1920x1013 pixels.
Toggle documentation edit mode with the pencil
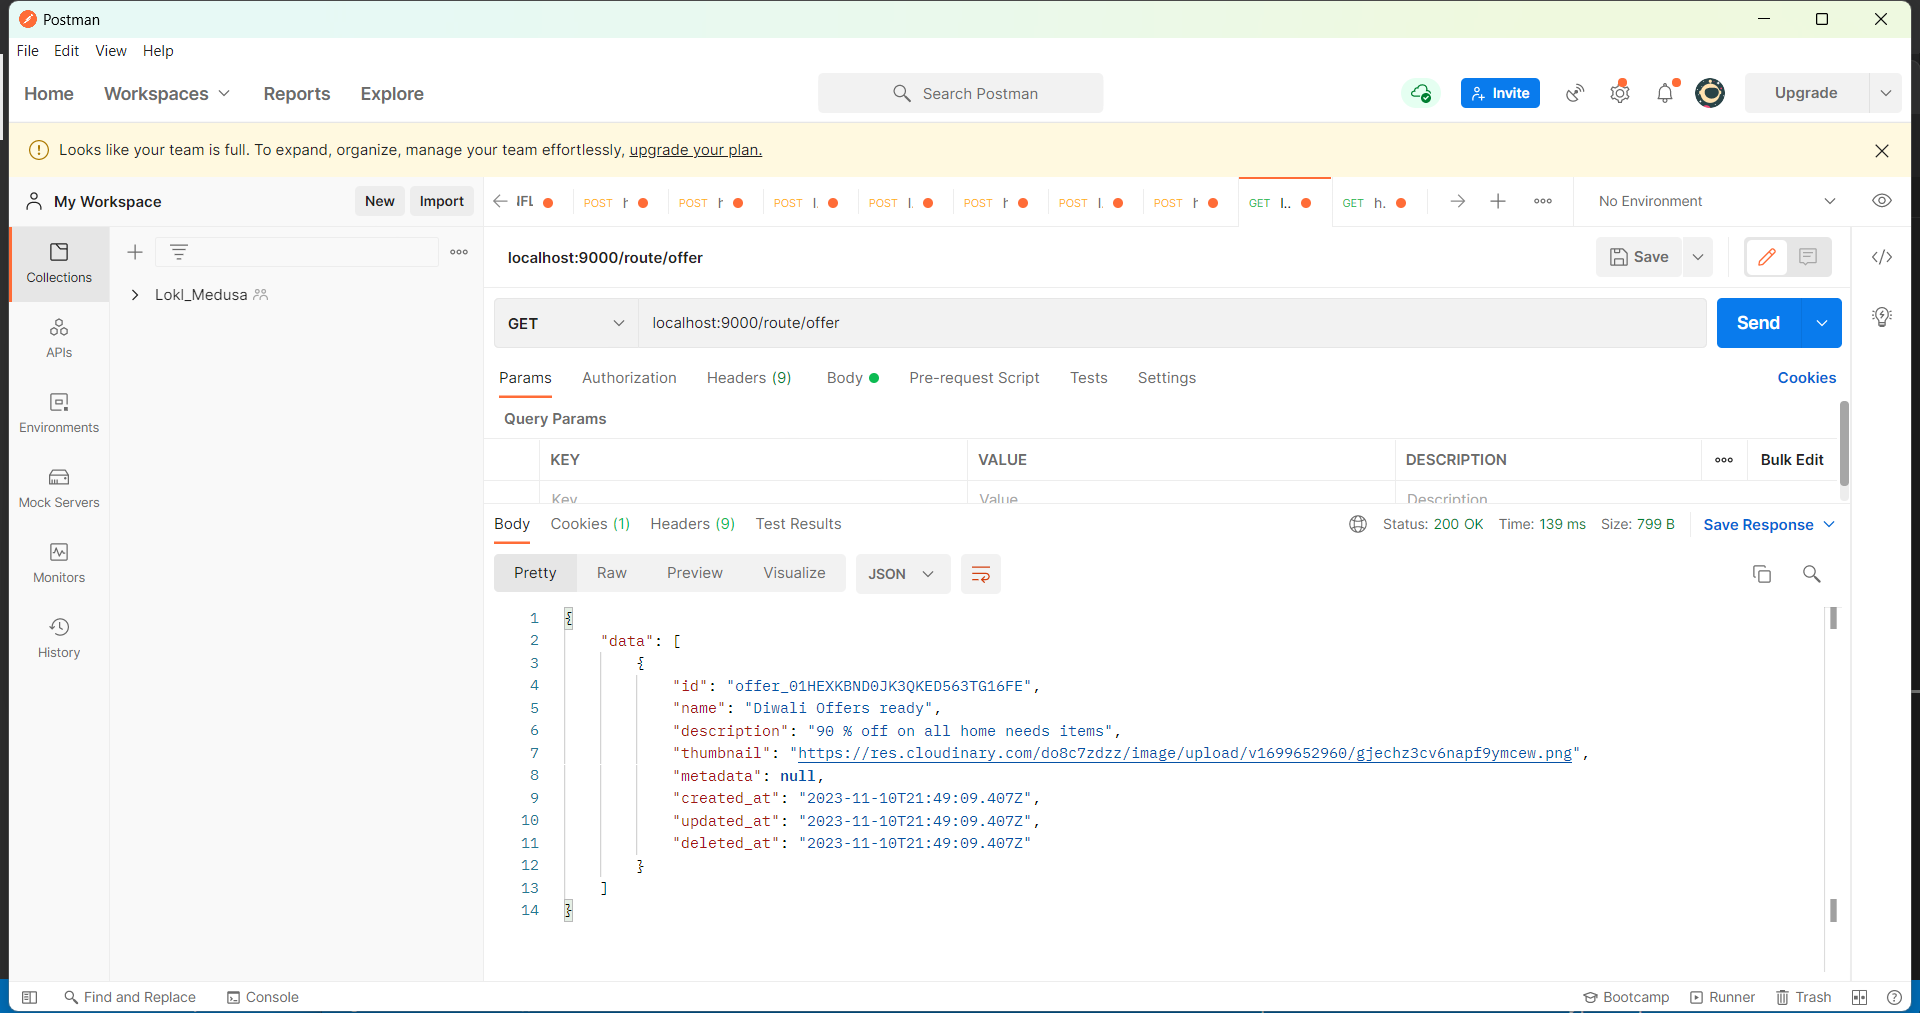pos(1766,257)
